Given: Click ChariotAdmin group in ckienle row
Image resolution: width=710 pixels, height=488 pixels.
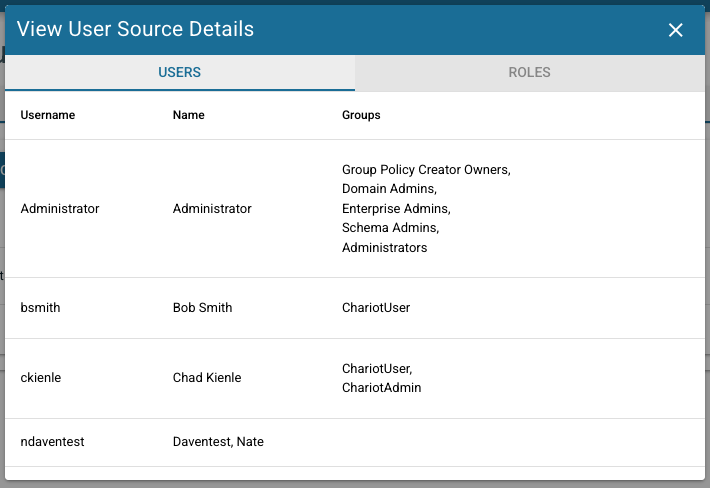Looking at the screenshot, I should (381, 388).
